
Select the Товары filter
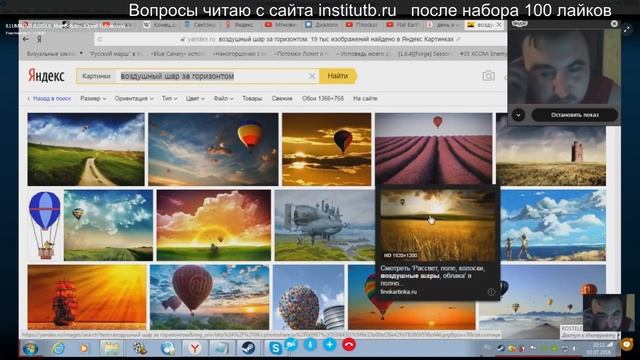pyautogui.click(x=252, y=98)
